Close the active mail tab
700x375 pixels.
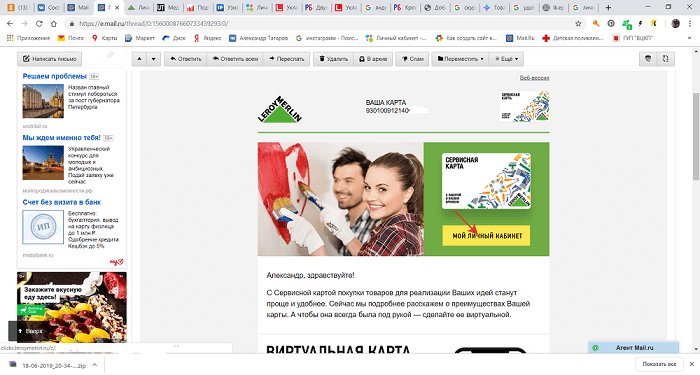point(117,7)
